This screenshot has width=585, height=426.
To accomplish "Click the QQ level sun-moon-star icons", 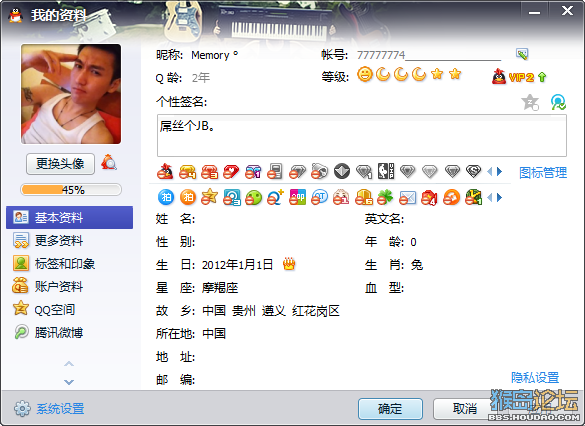I will [x=409, y=75].
